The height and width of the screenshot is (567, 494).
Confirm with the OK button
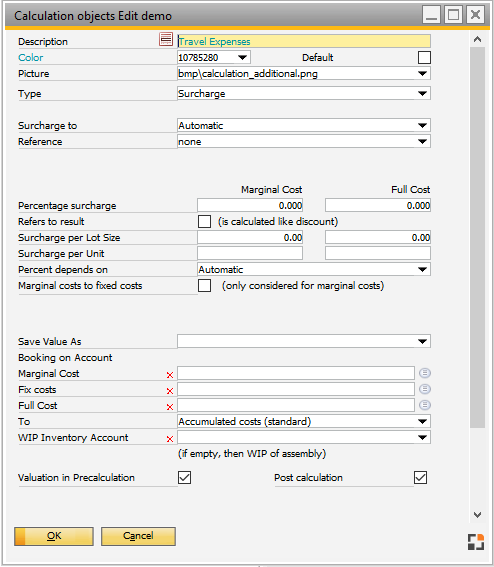(54, 536)
